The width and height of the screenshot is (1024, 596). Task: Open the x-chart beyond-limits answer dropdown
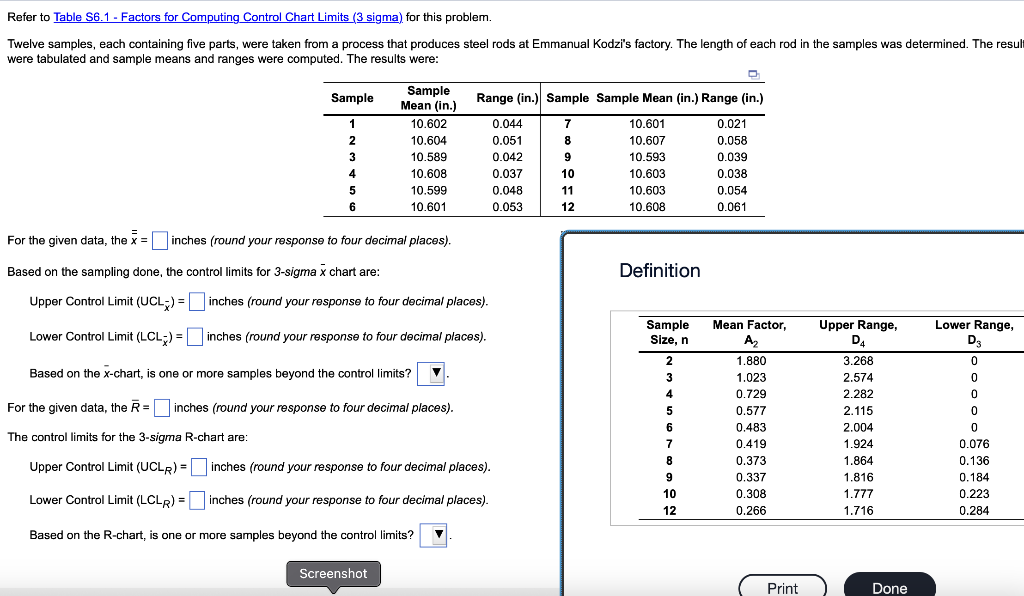tap(433, 373)
